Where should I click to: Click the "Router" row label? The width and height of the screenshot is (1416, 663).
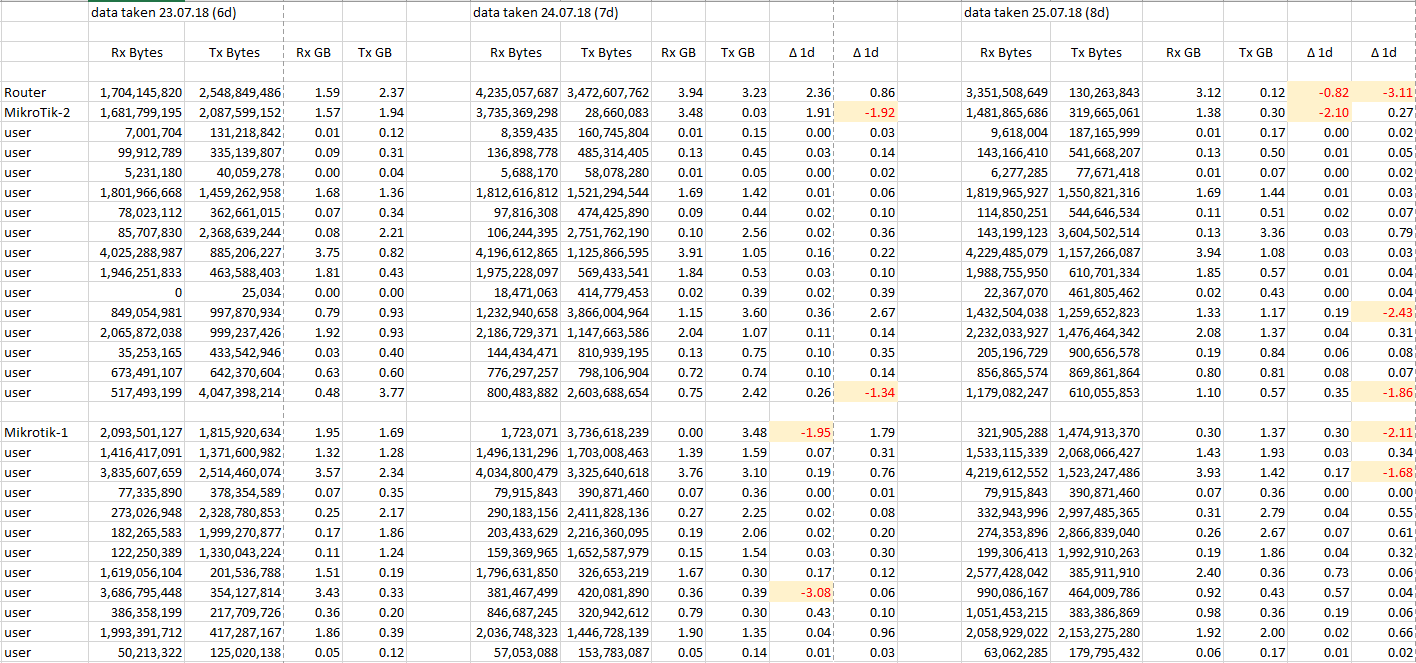(25, 92)
